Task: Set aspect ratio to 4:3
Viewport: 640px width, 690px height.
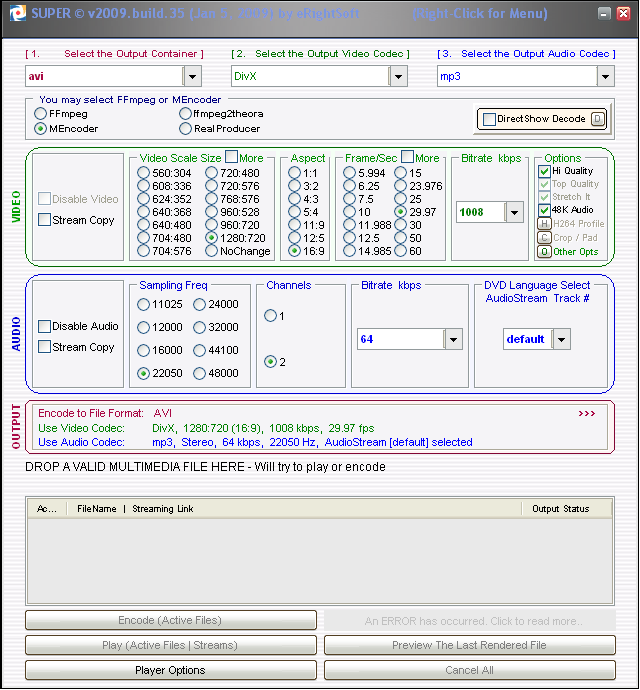Action: 294,199
